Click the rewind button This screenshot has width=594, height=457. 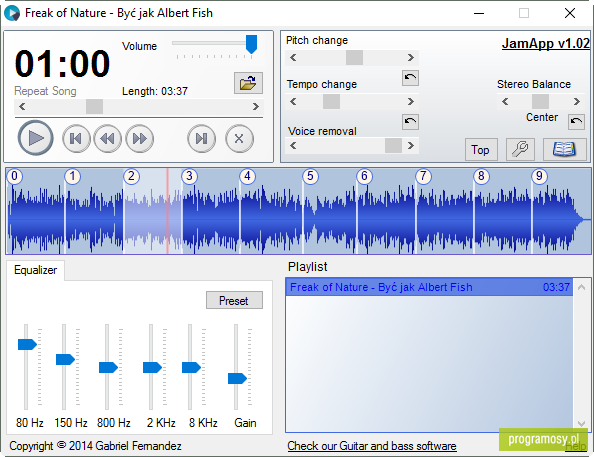[x=108, y=139]
